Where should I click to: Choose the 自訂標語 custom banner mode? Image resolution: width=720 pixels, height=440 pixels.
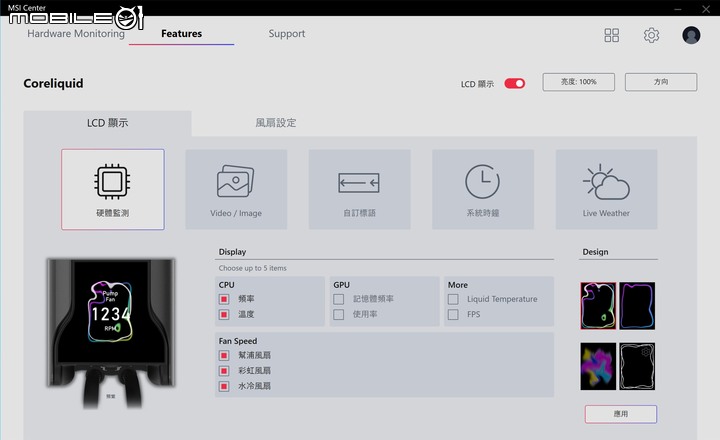tap(360, 189)
